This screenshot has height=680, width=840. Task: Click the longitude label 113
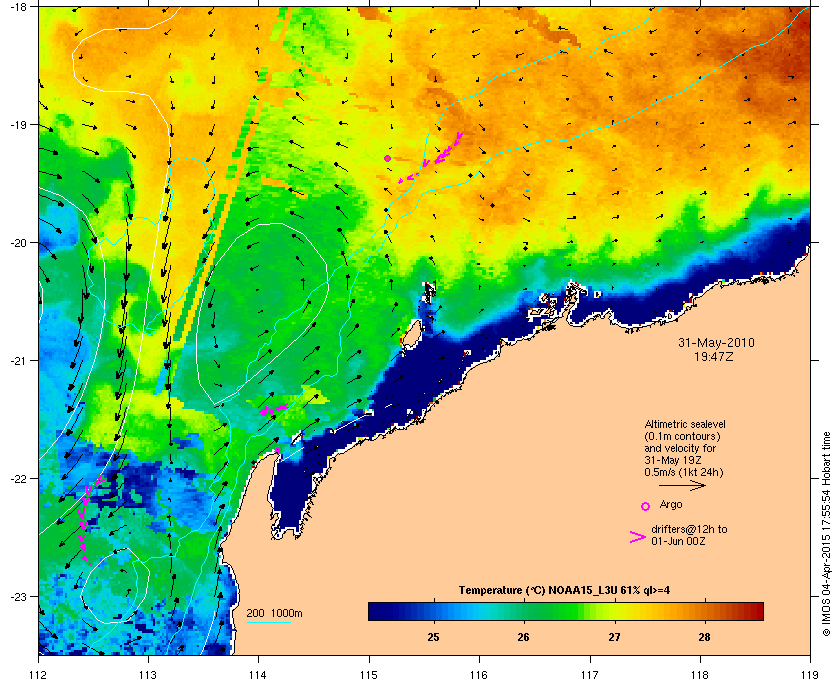click(x=148, y=675)
